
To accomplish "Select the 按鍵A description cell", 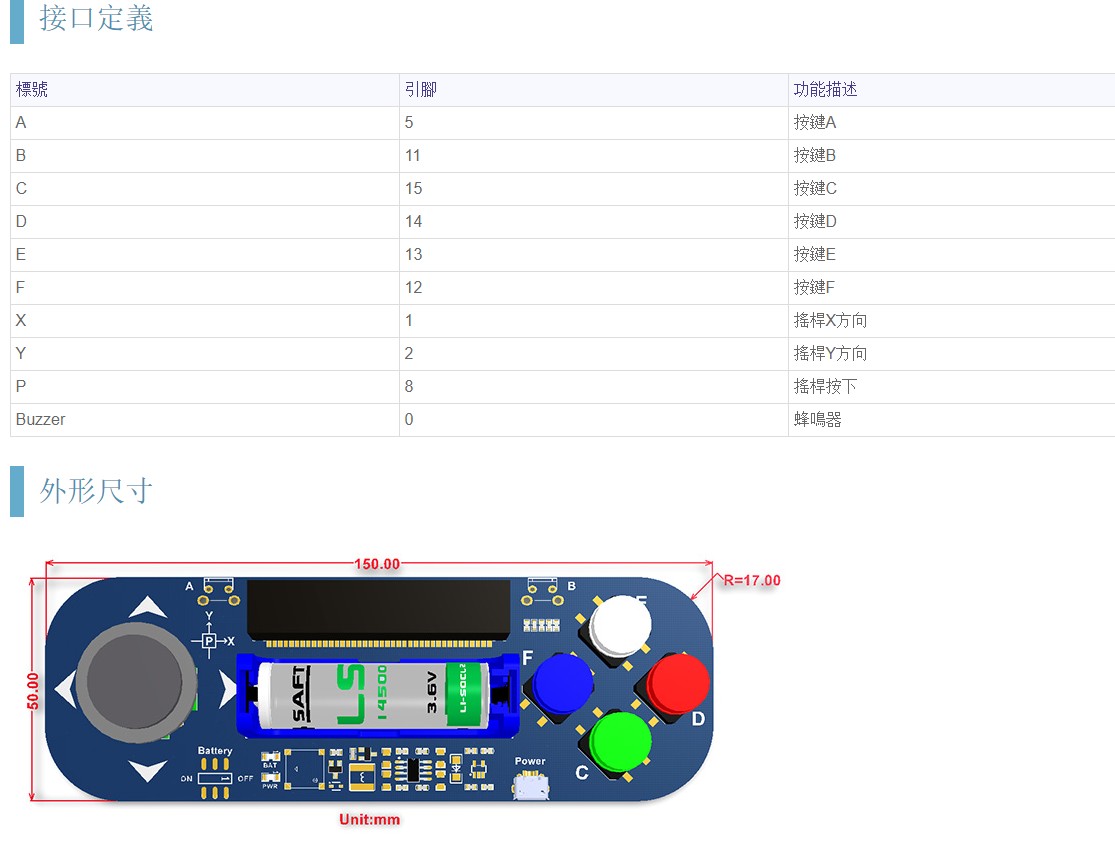I will (951, 122).
